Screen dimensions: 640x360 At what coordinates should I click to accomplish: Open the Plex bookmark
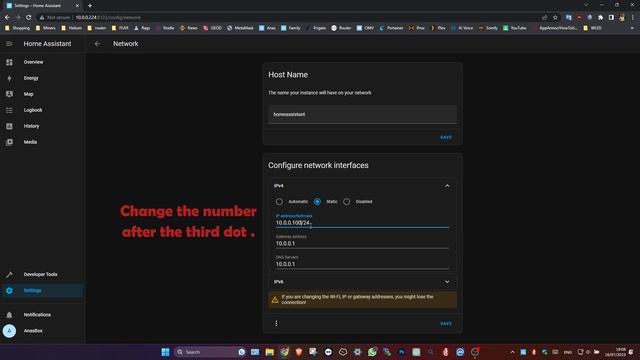[x=438, y=28]
